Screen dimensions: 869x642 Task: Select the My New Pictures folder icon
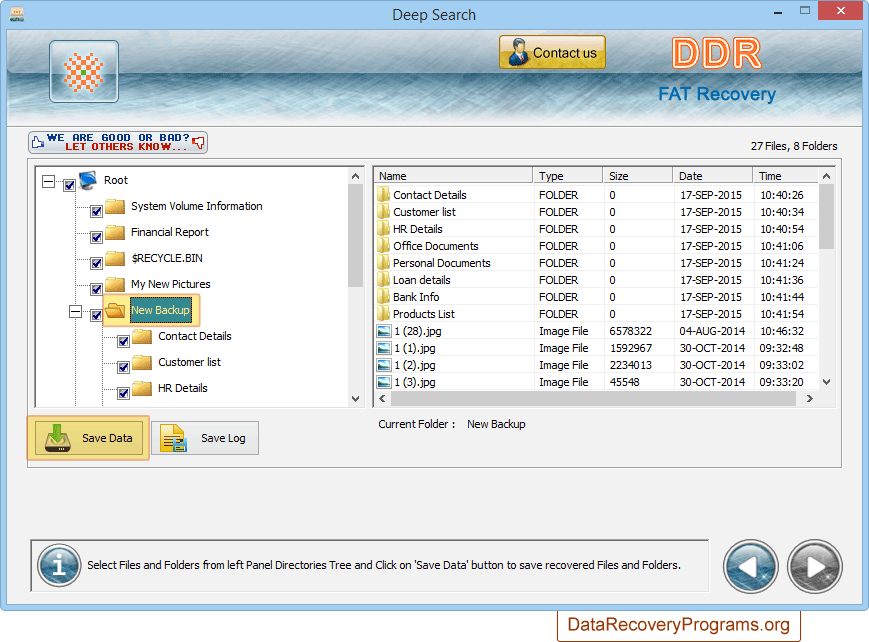click(x=115, y=284)
